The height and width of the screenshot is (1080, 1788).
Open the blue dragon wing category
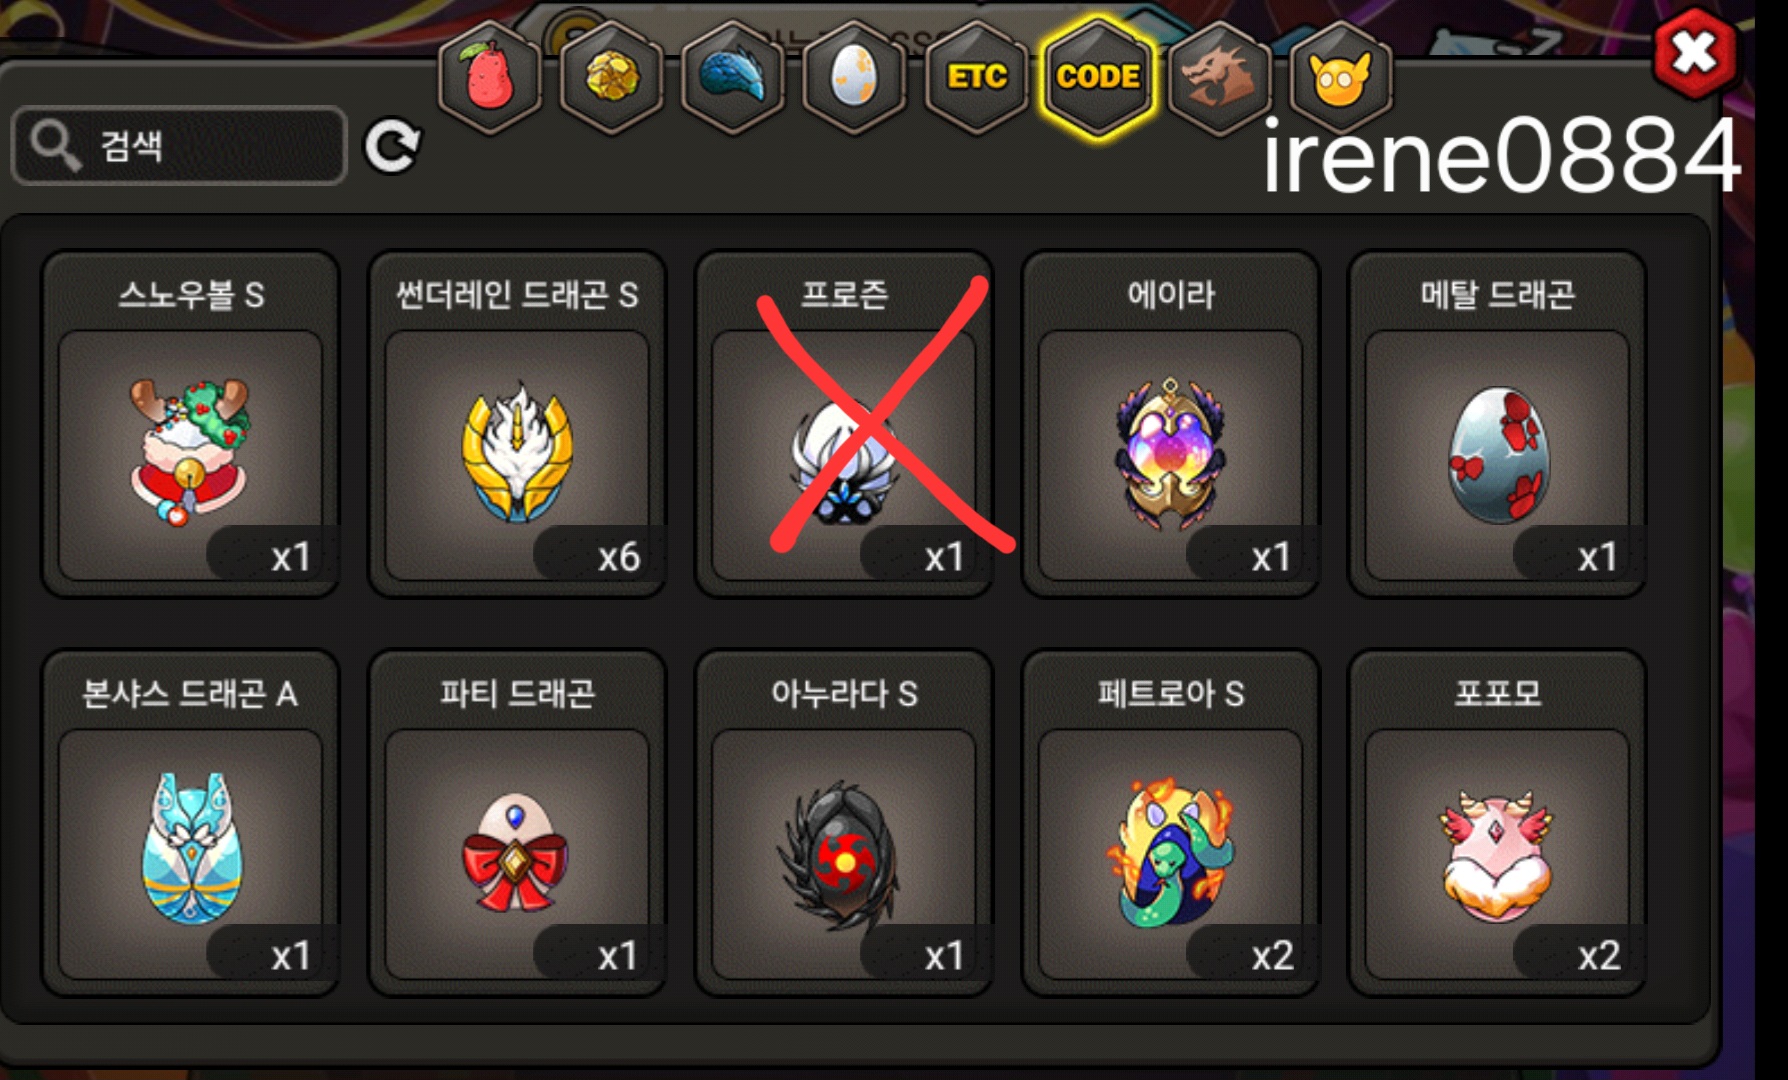point(733,77)
